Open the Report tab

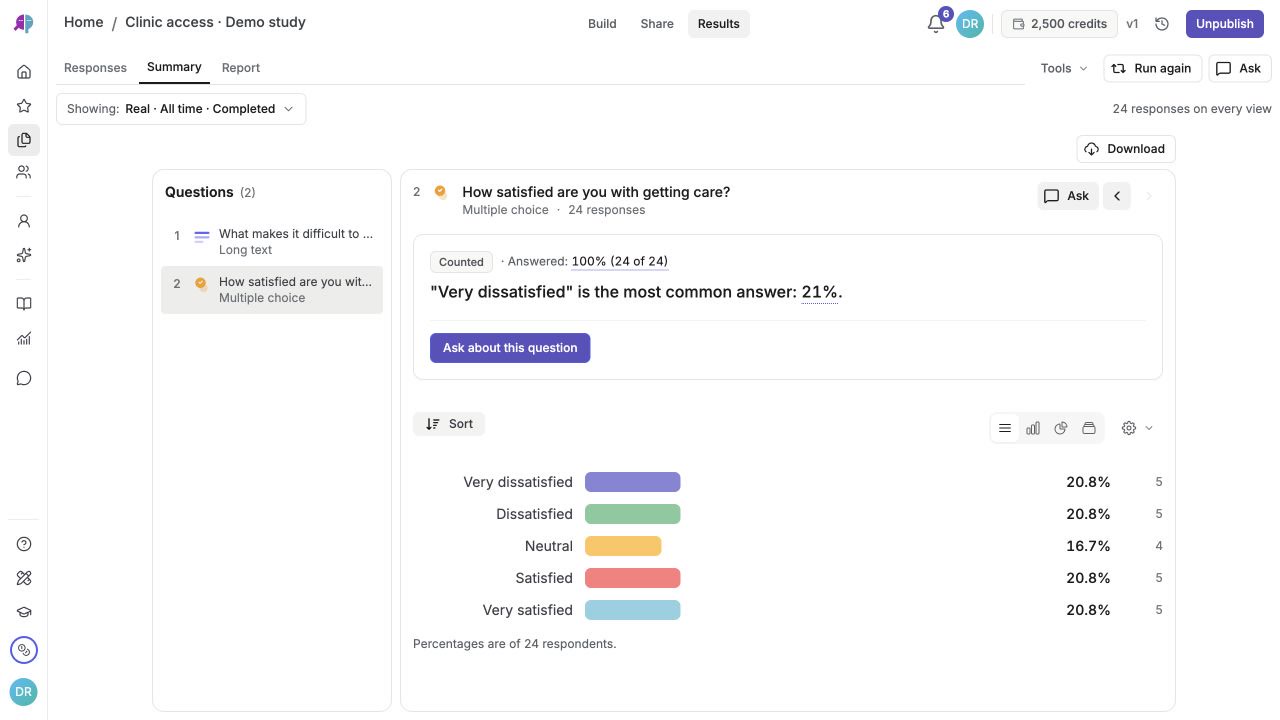pos(241,68)
